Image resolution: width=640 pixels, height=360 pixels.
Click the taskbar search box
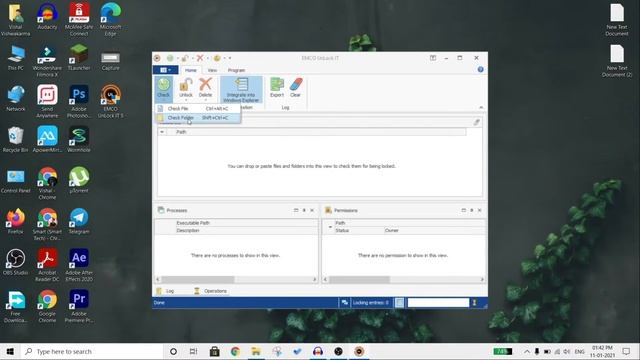point(92,351)
